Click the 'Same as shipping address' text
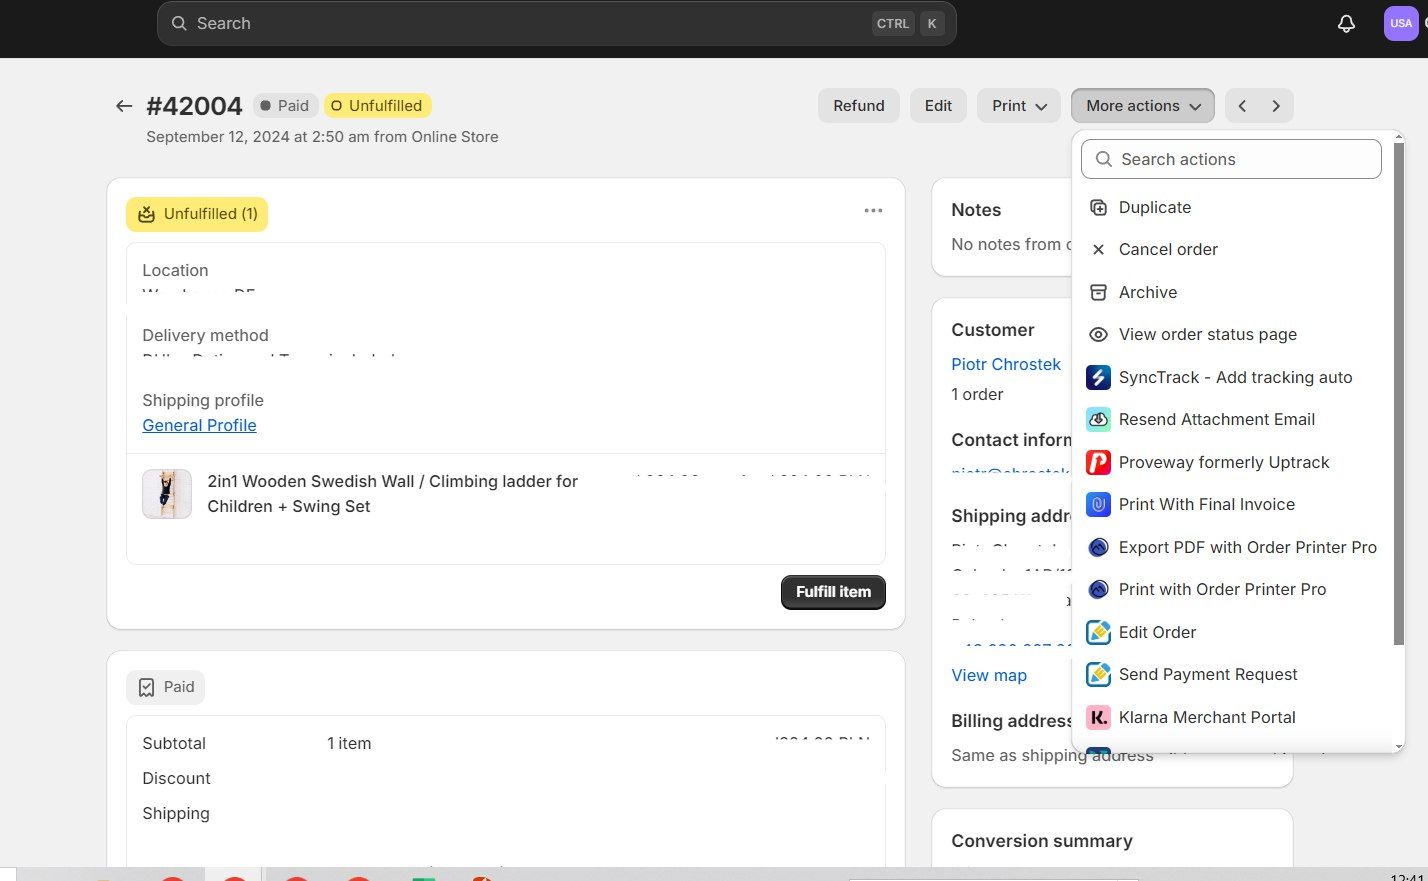Screen dimensions: 1428x881 [1052, 755]
